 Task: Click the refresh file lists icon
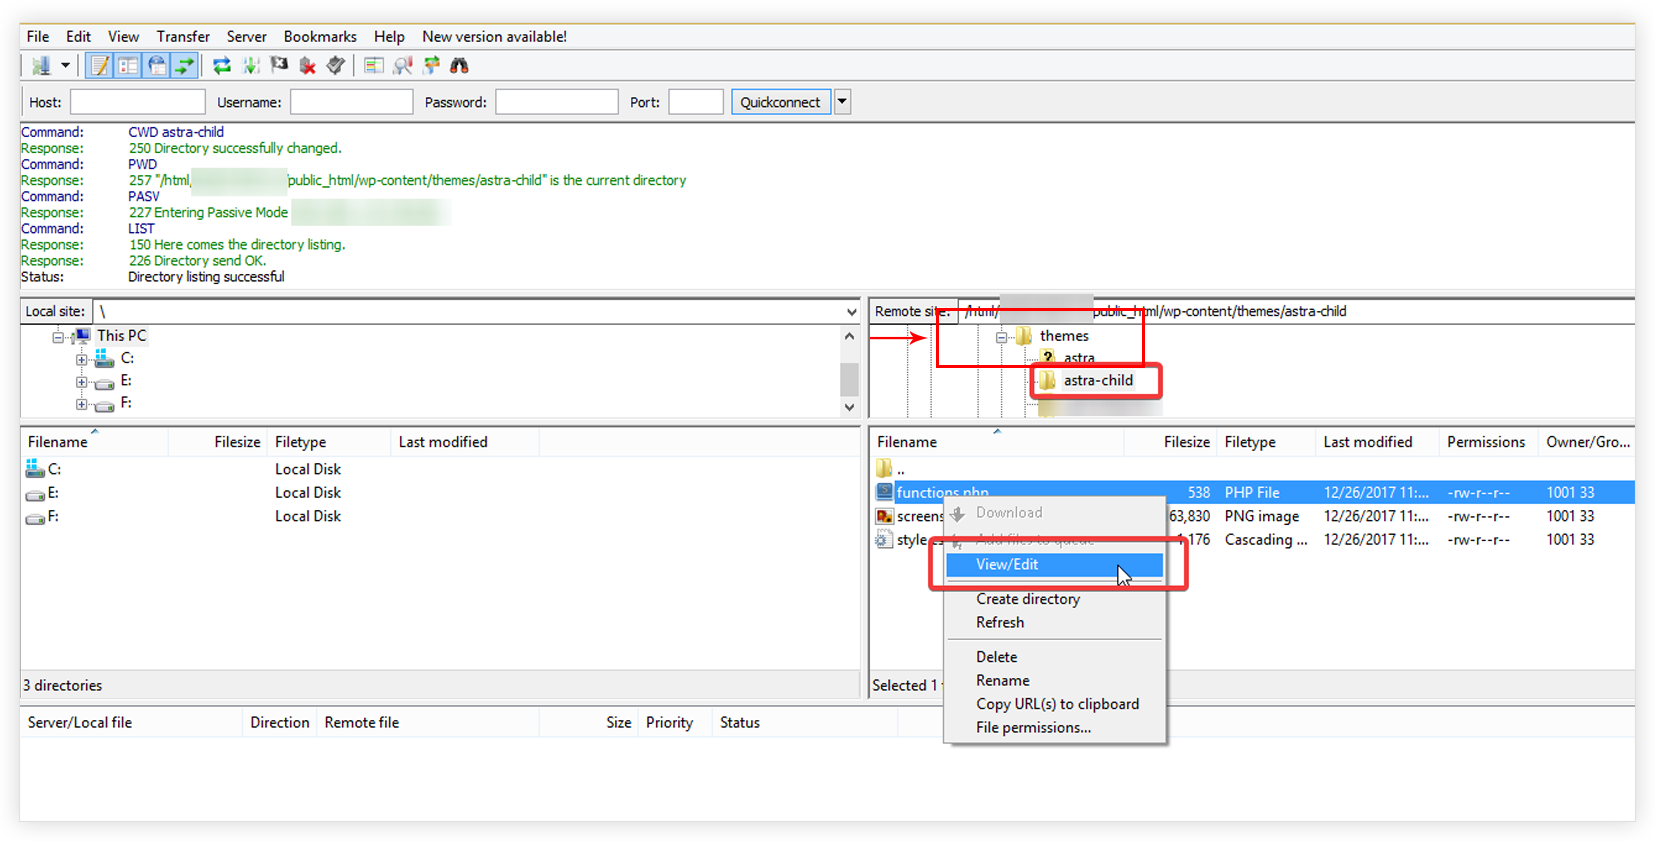(222, 66)
